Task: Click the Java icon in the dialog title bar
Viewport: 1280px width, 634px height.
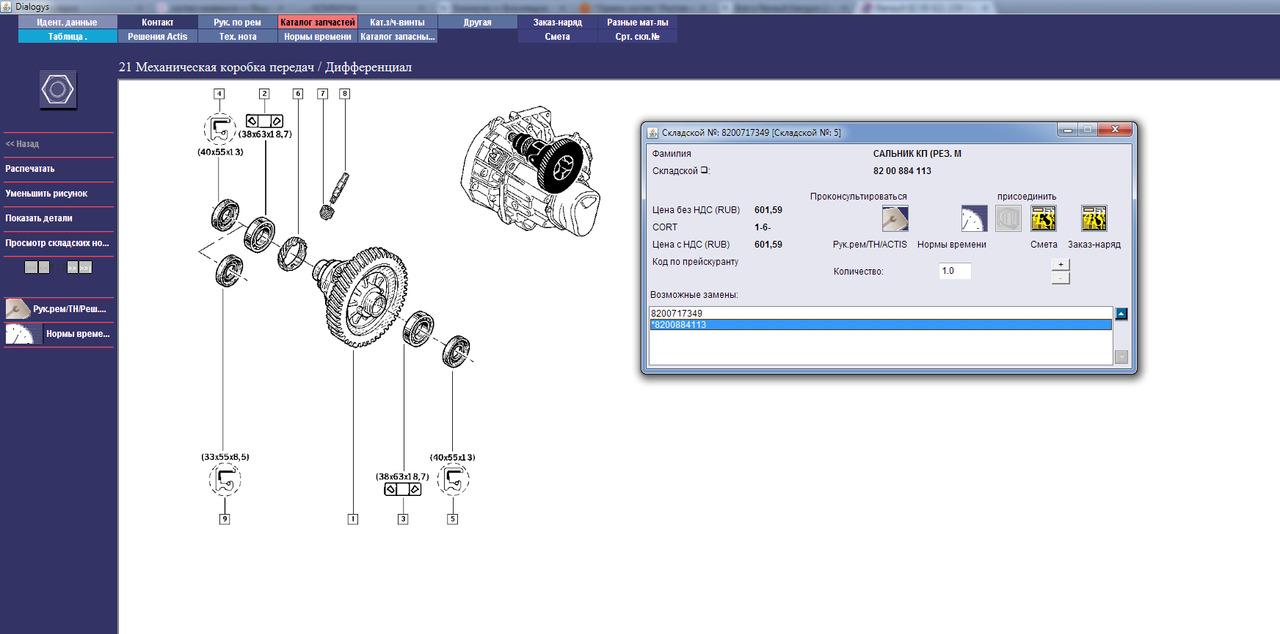Action: click(x=653, y=132)
